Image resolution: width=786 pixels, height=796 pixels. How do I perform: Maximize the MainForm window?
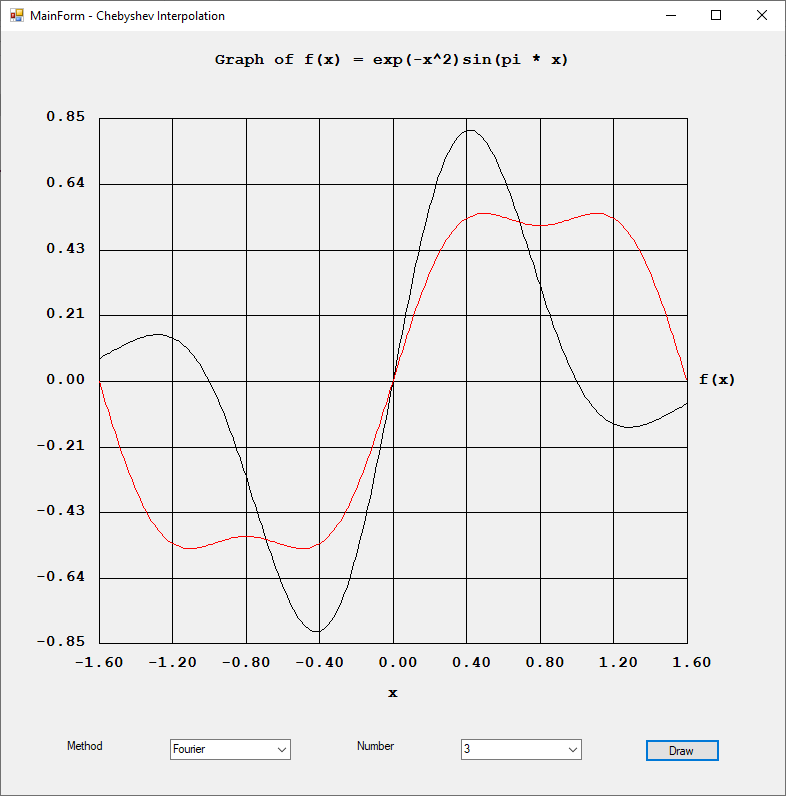[x=715, y=16]
